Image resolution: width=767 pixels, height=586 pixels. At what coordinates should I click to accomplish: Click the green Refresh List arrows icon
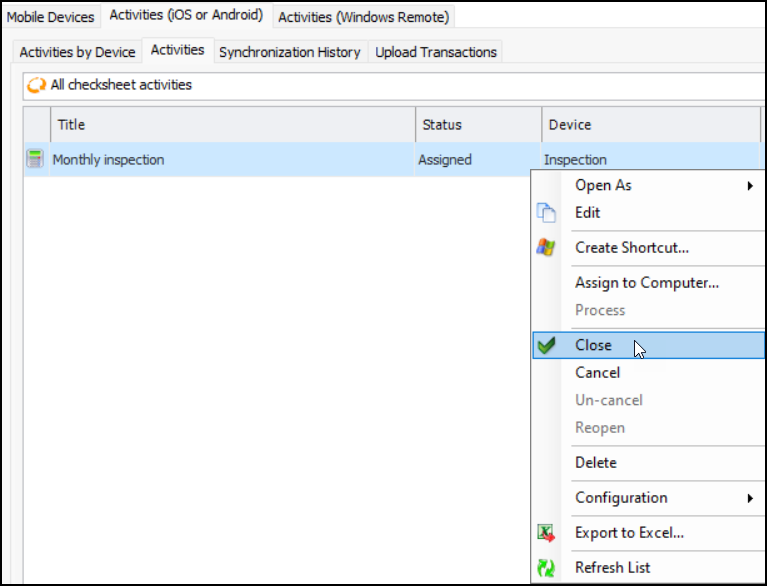(x=546, y=568)
